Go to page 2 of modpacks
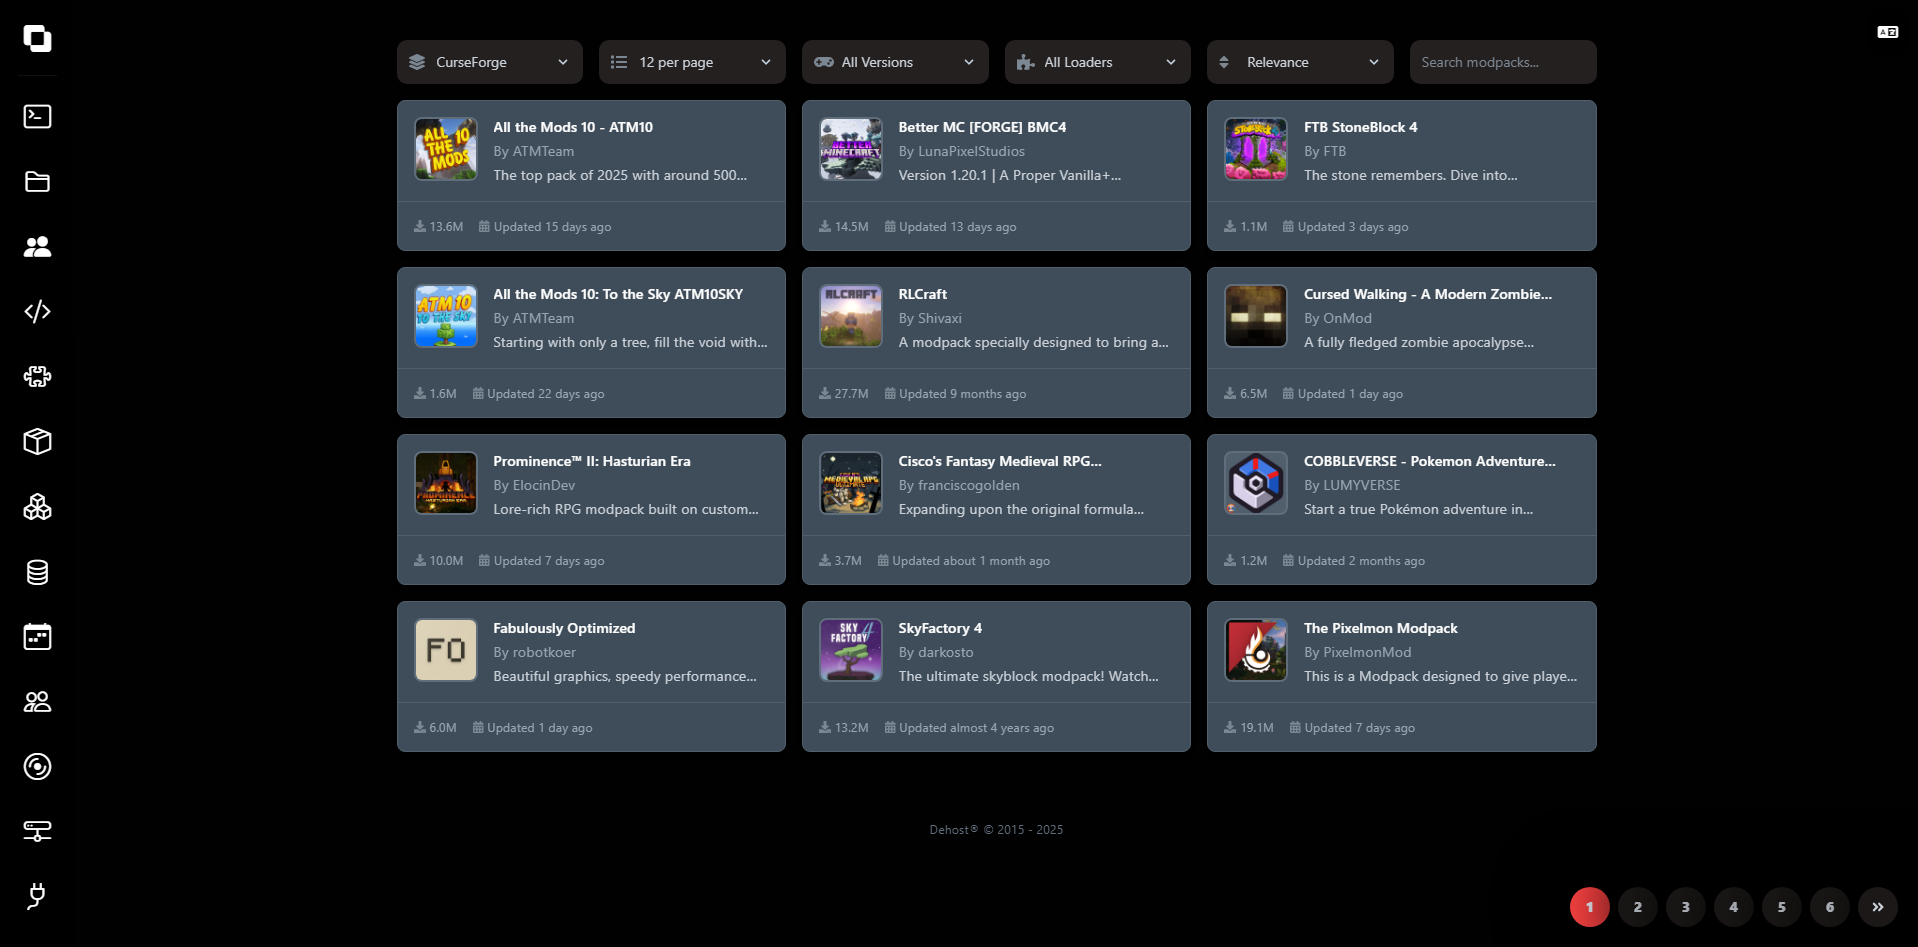The image size is (1918, 947). coord(1637,907)
